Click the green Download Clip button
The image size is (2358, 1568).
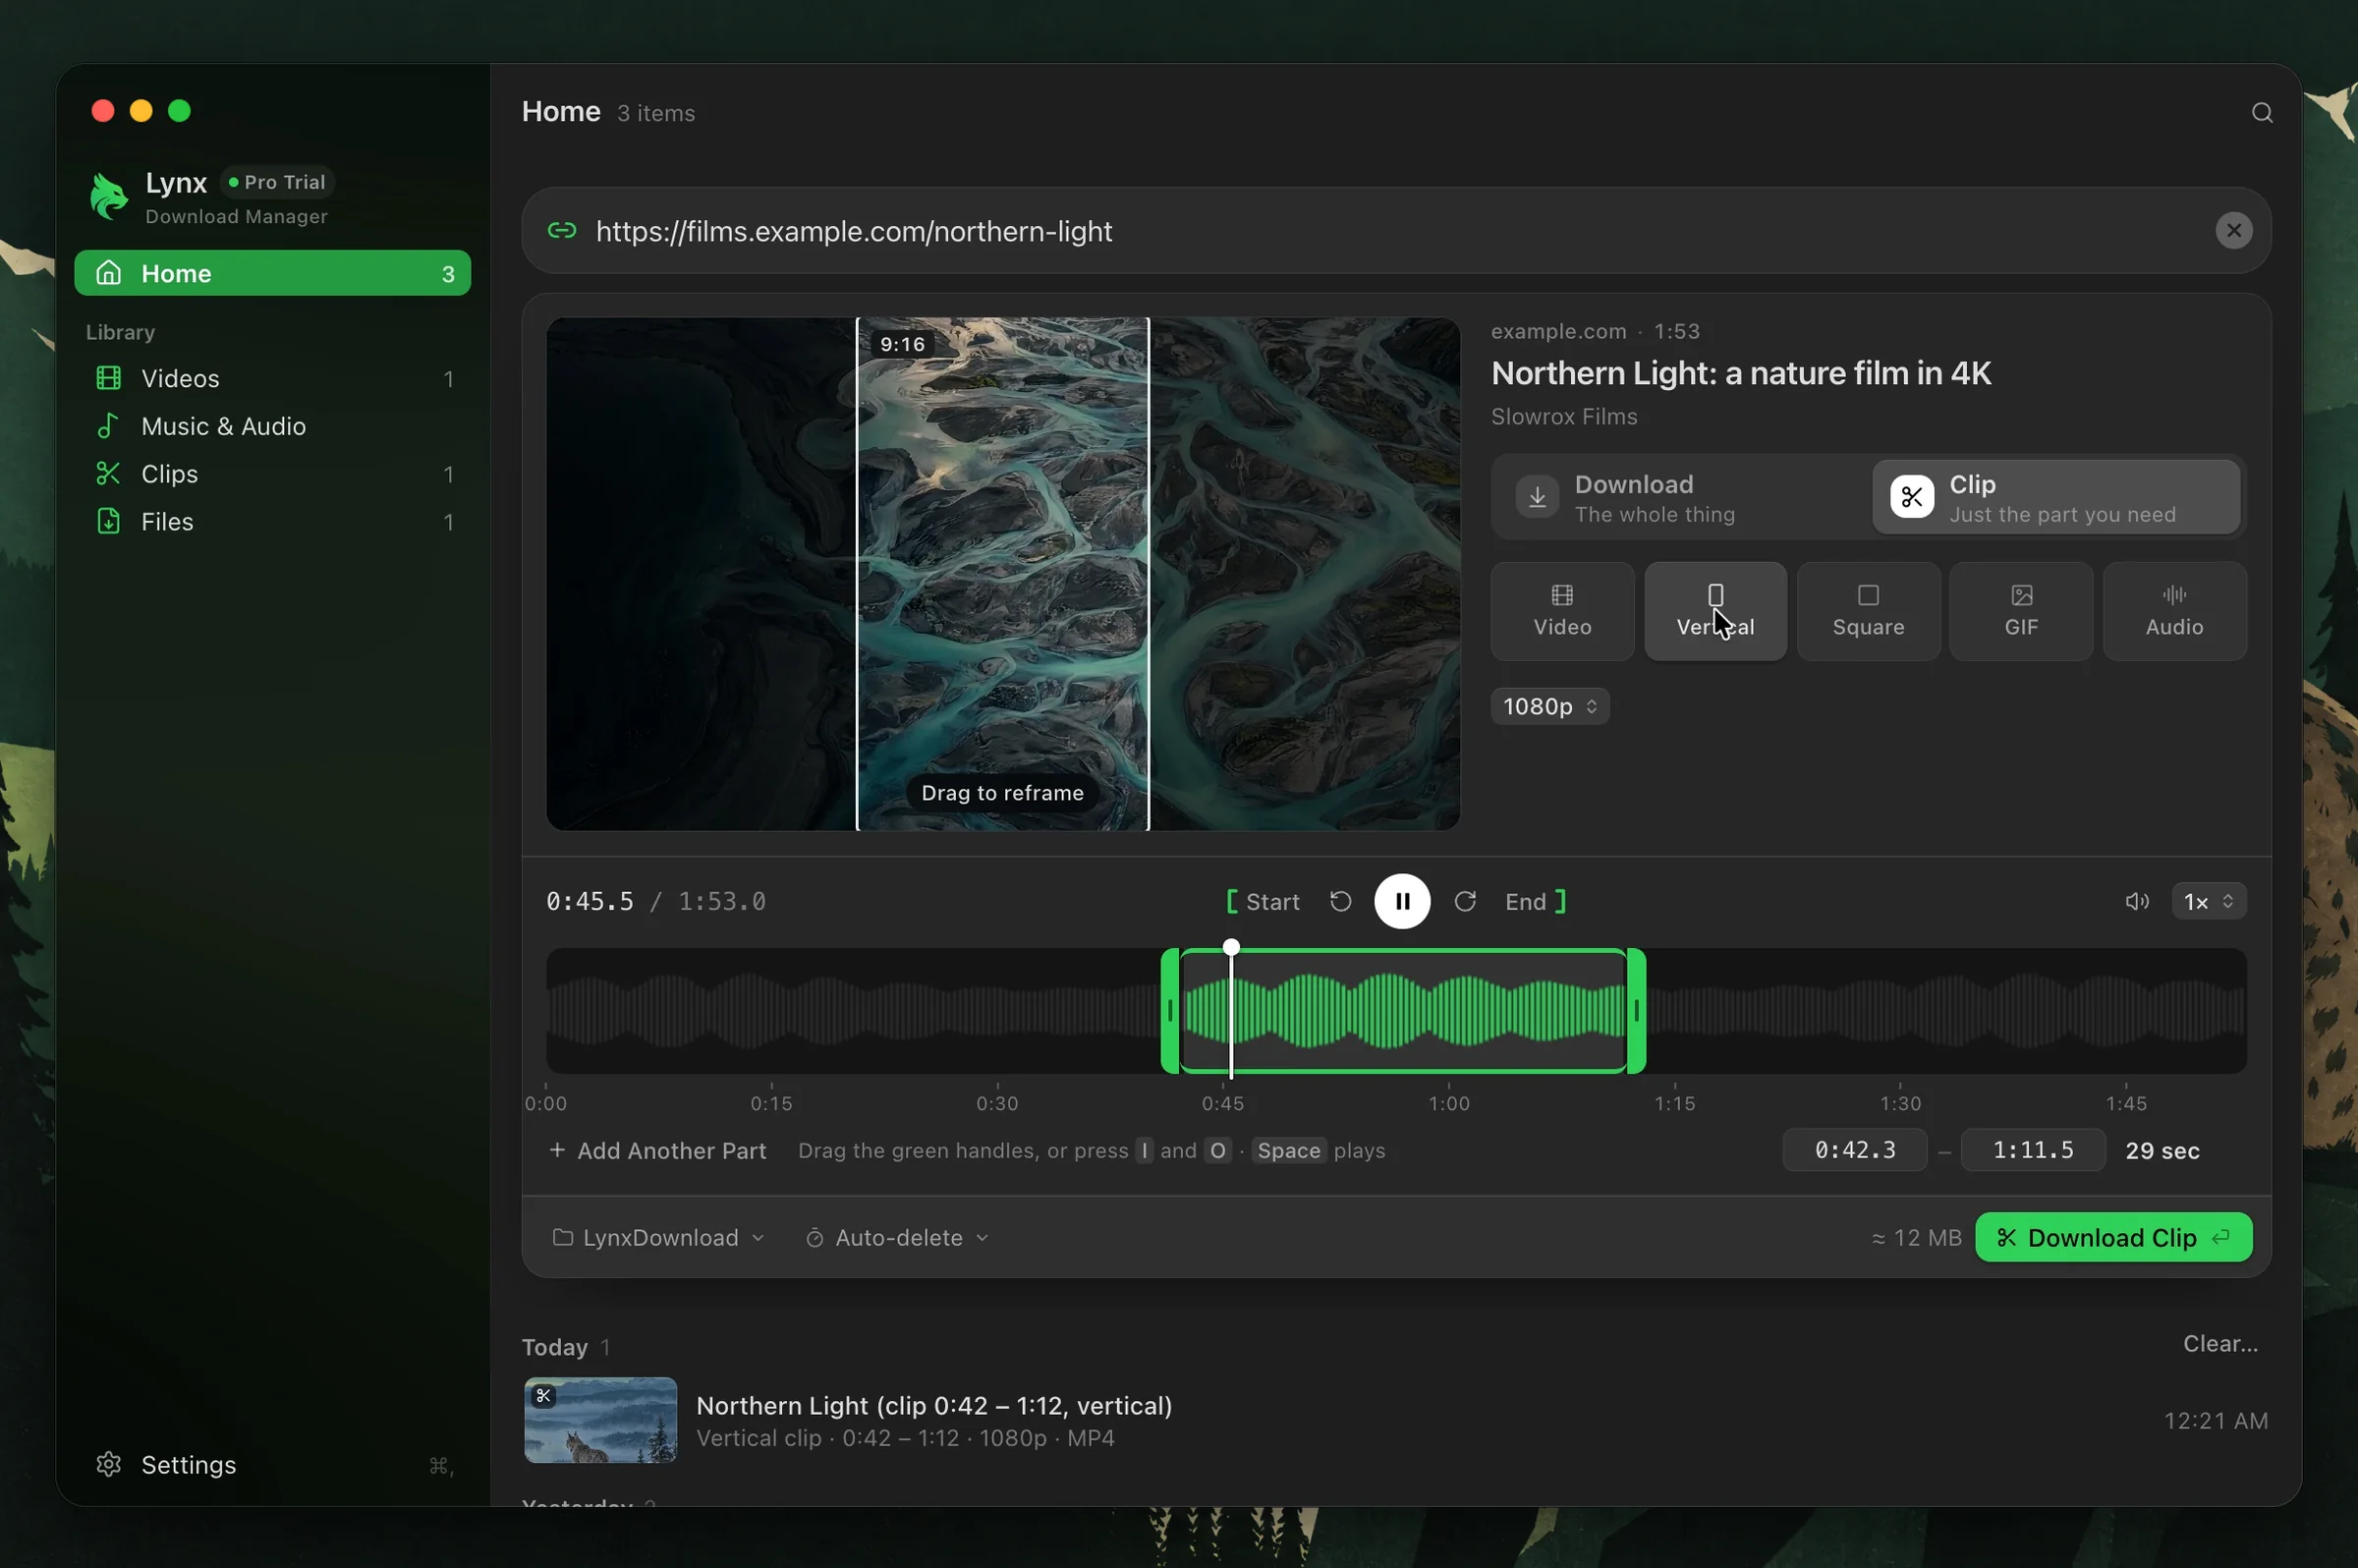point(2113,1238)
